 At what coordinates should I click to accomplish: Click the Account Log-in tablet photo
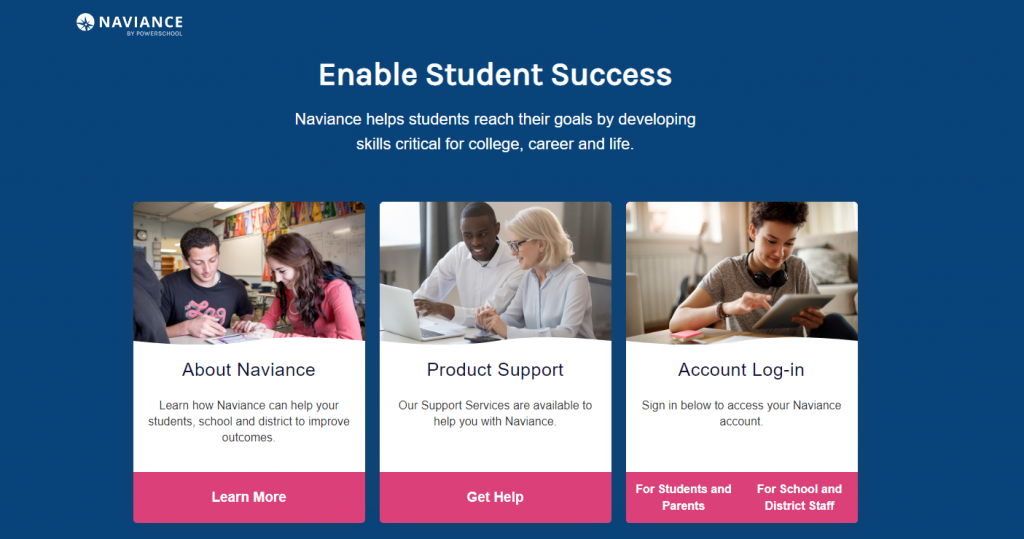tap(742, 272)
